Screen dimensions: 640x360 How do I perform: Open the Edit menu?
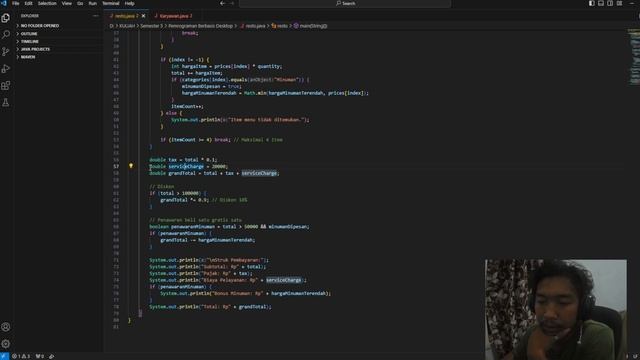pyautogui.click(x=28, y=3)
